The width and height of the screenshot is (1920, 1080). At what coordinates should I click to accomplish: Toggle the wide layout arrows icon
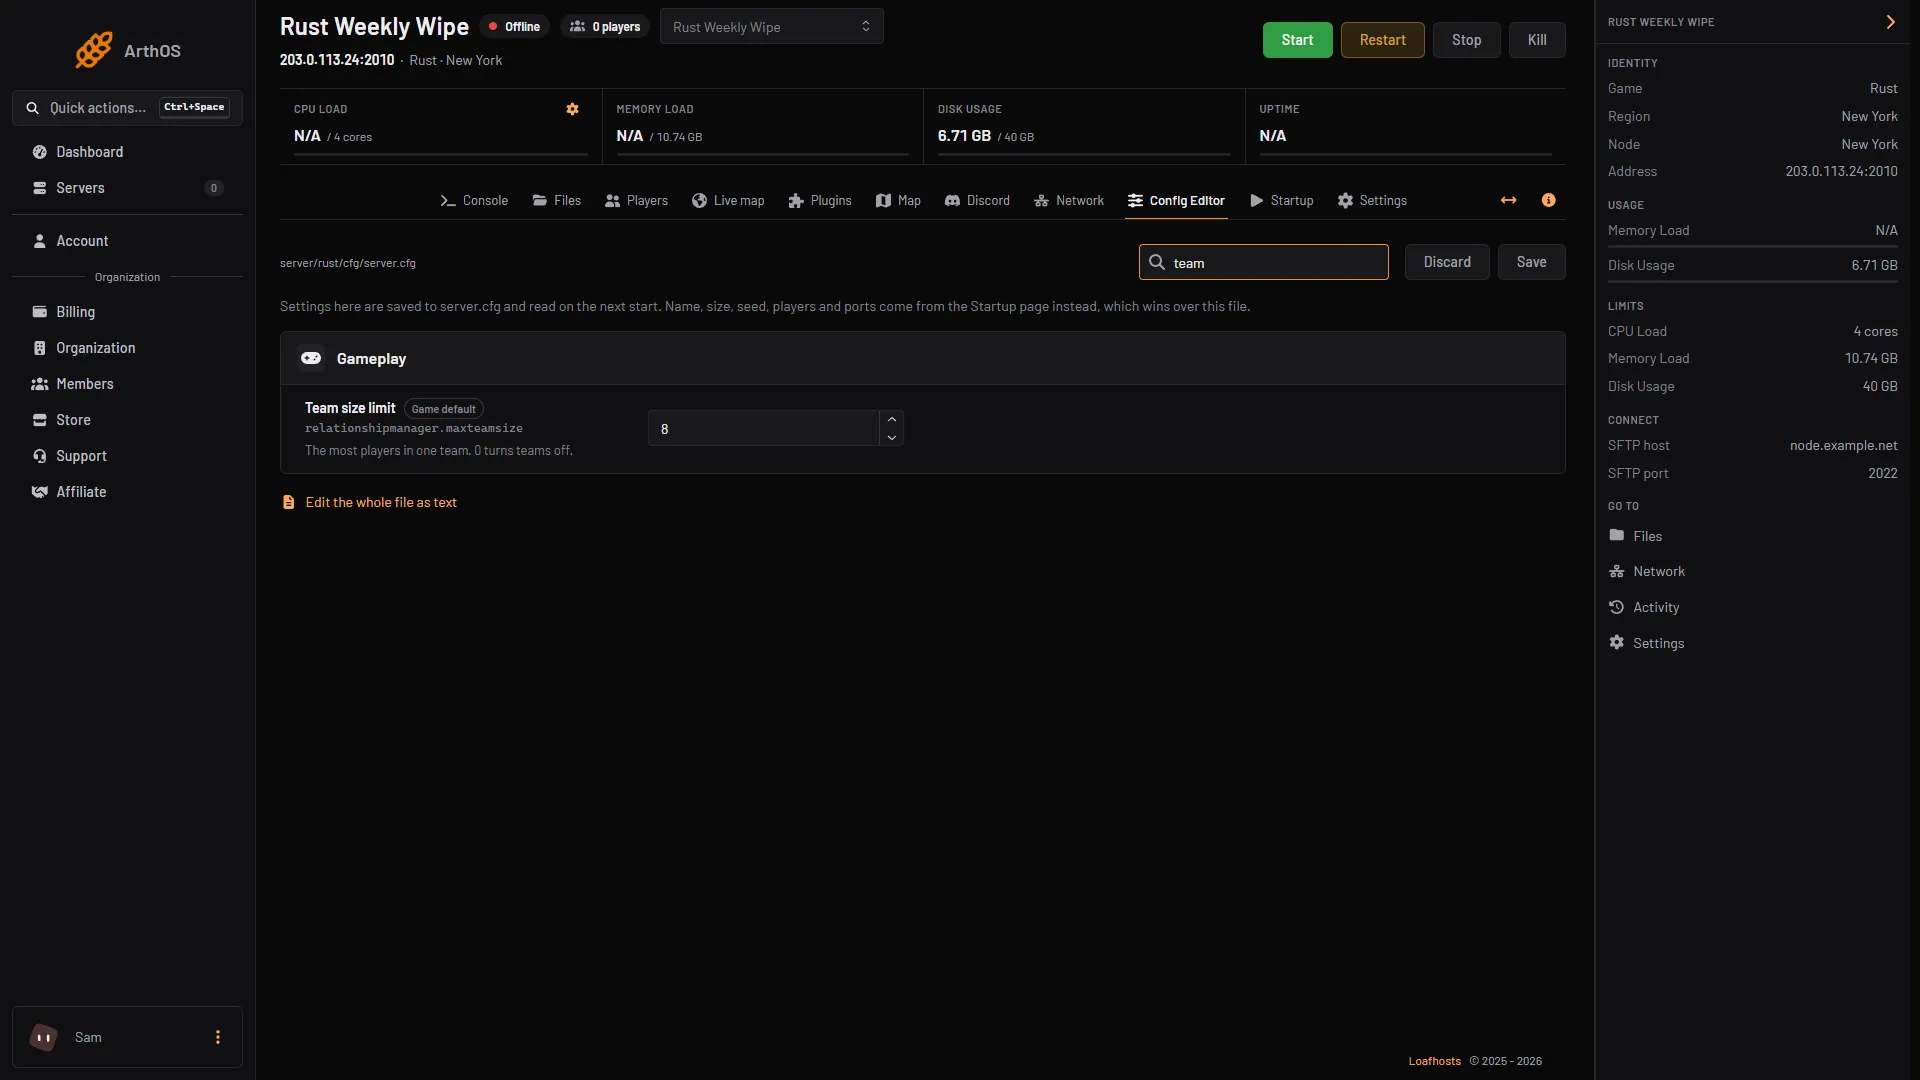coord(1508,200)
